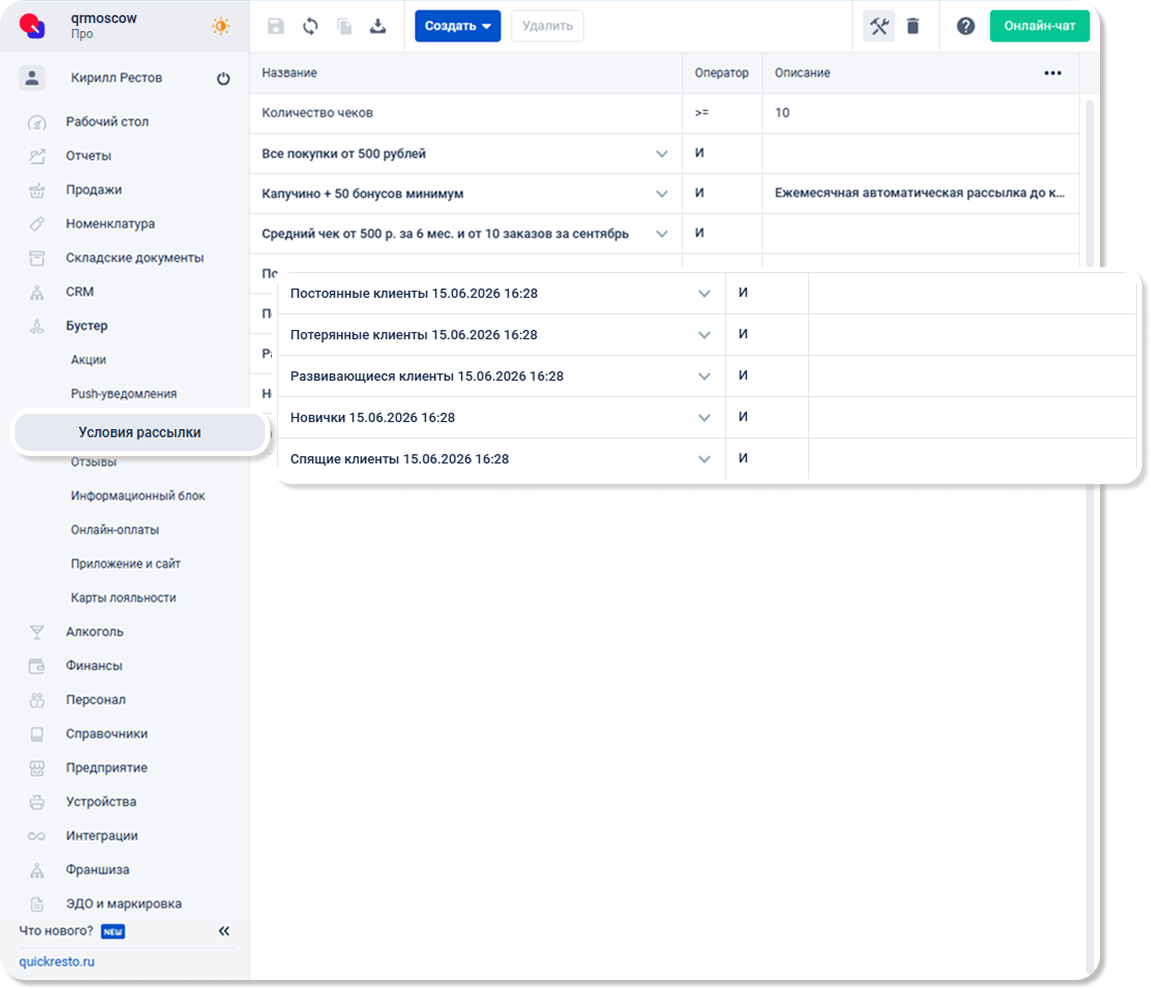1151x989 pixels.
Task: Expand Потерянные клиенты row chevron
Action: click(x=704, y=335)
